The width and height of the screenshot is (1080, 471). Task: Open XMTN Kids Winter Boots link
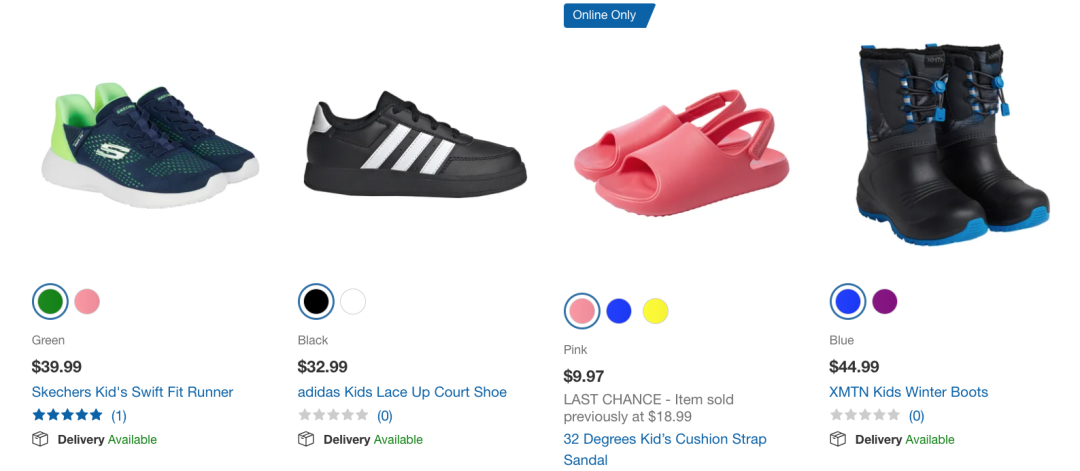(x=908, y=392)
